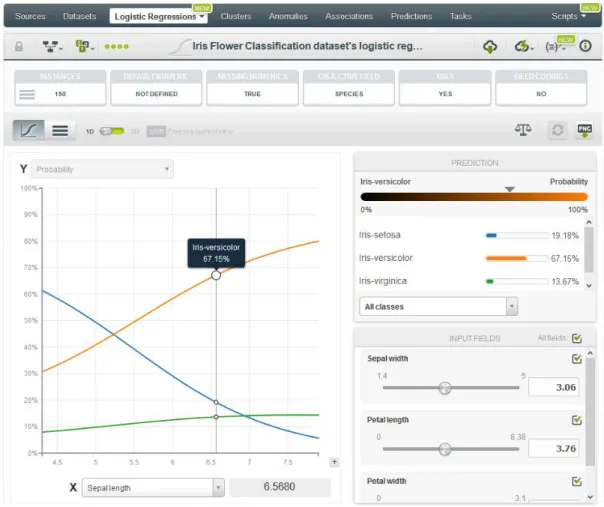Viewport: 604px width, 507px height.
Task: Click the X value field 6.5680
Action: click(x=280, y=487)
